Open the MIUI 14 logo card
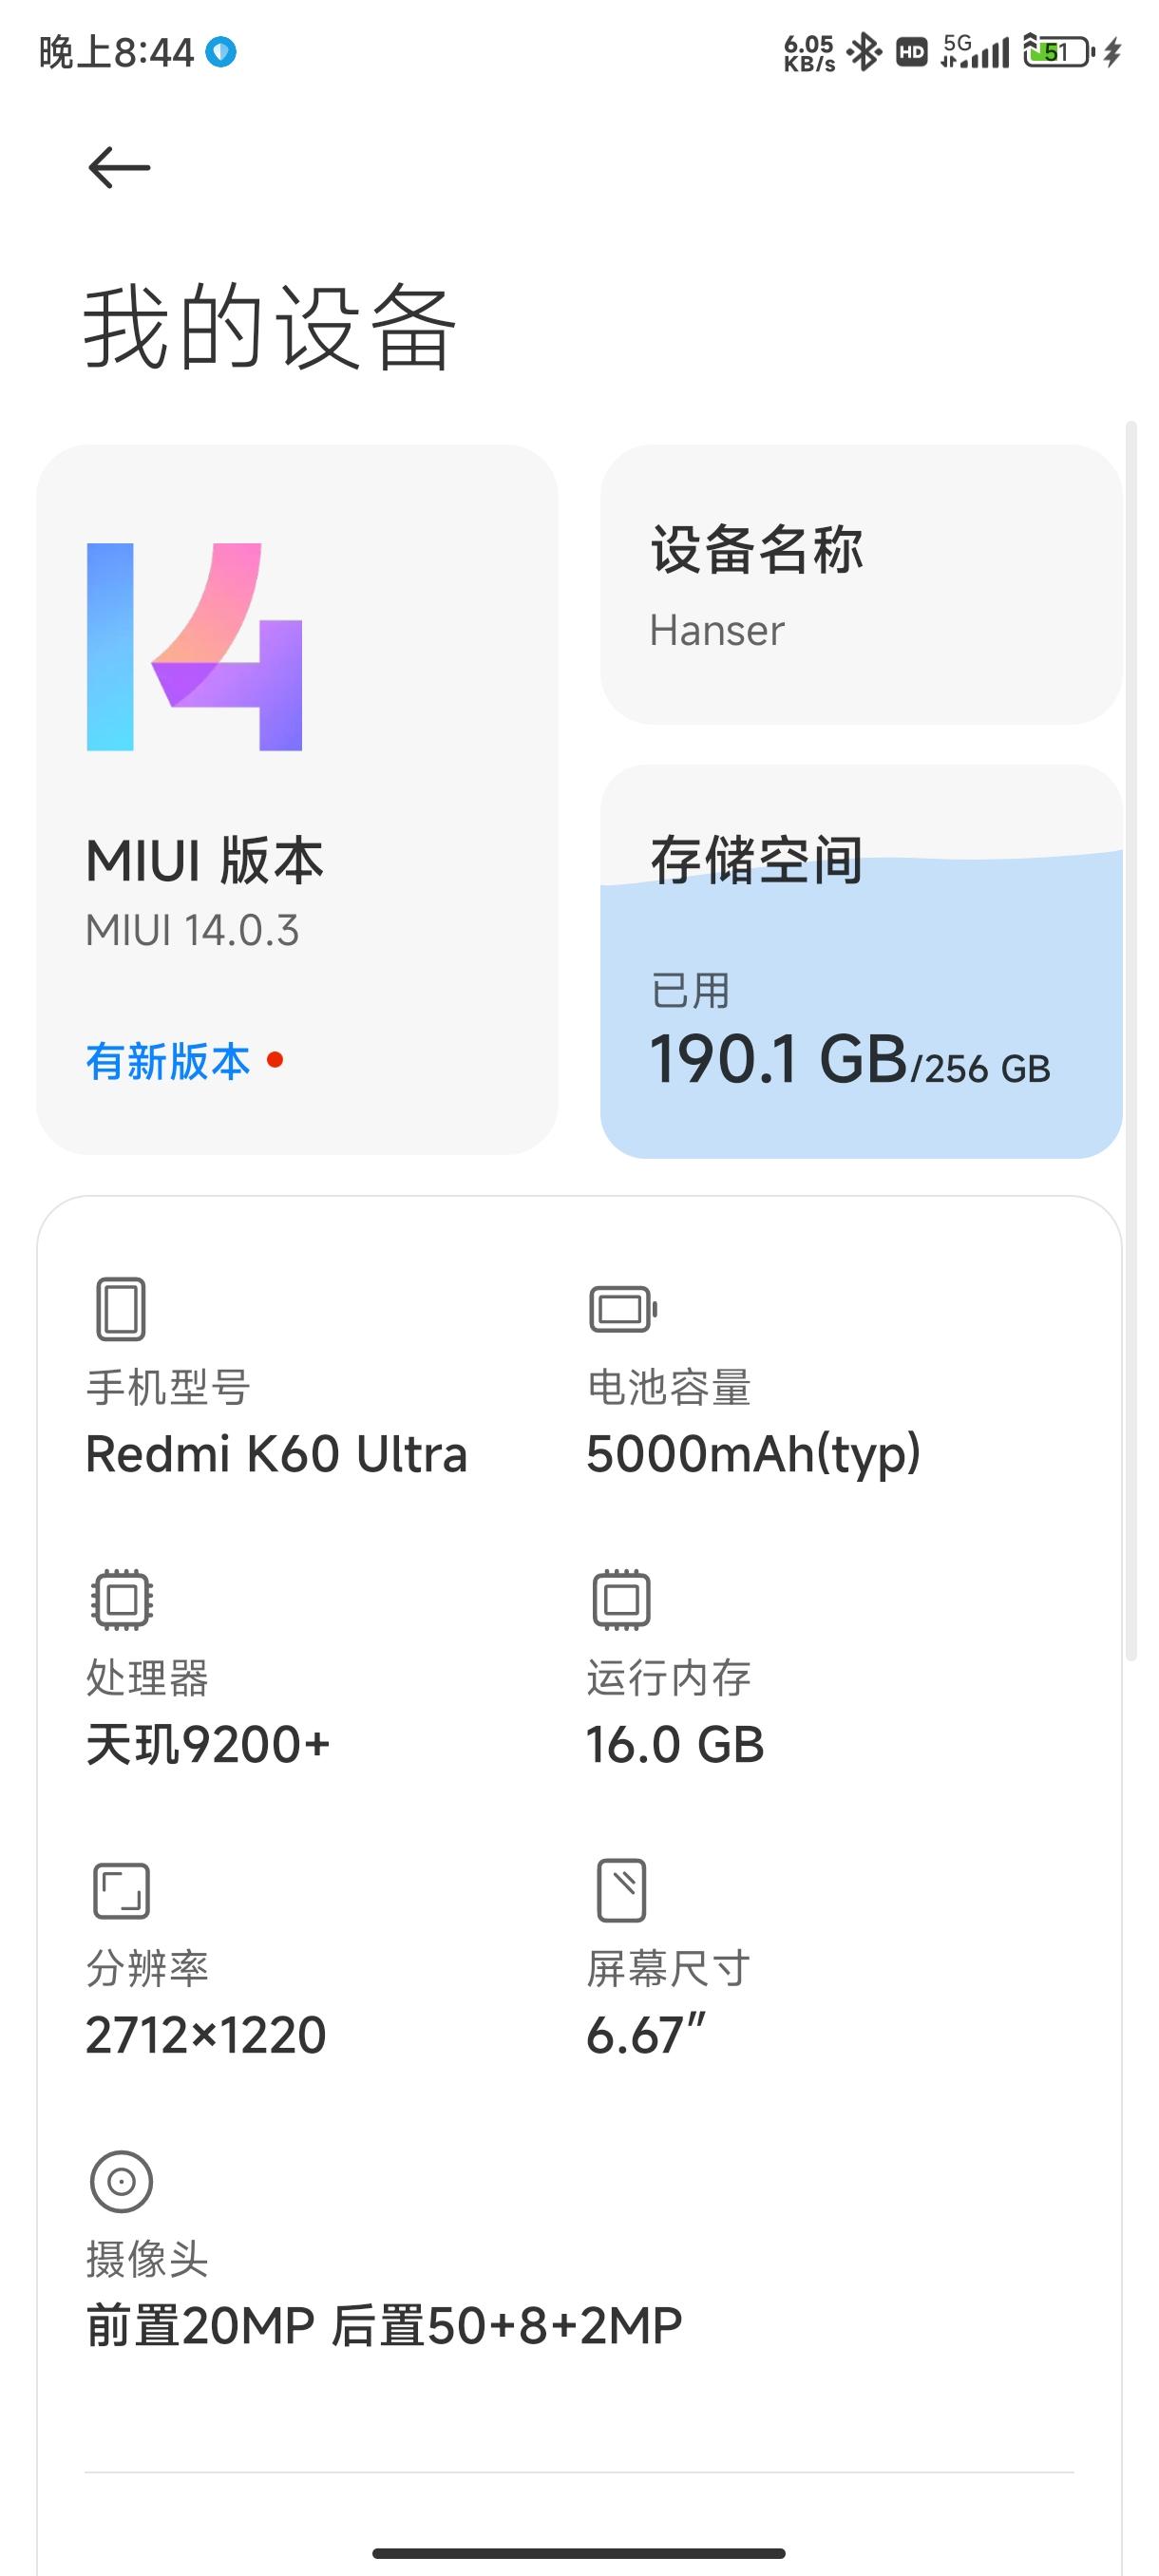Viewport: 1159px width, 2576px height. click(297, 799)
